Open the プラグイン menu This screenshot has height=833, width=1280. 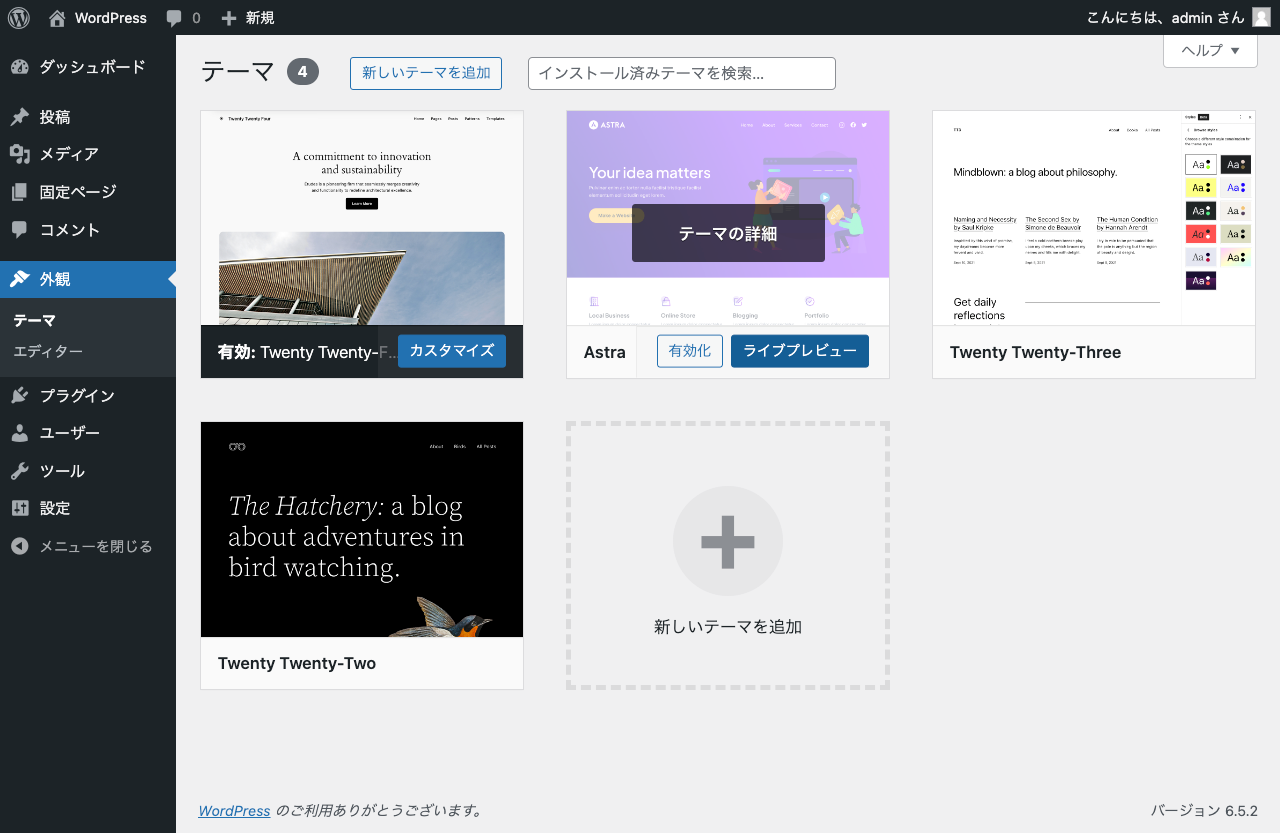coord(88,395)
